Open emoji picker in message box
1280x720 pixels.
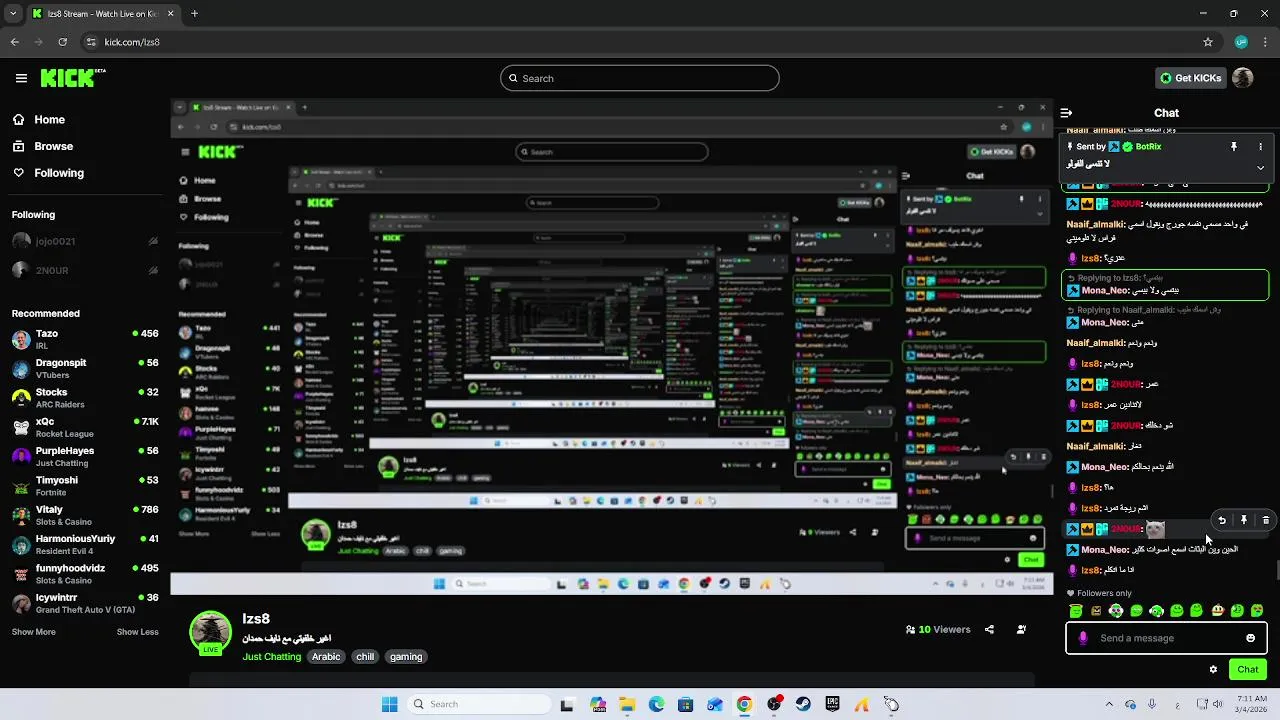pos(1250,638)
